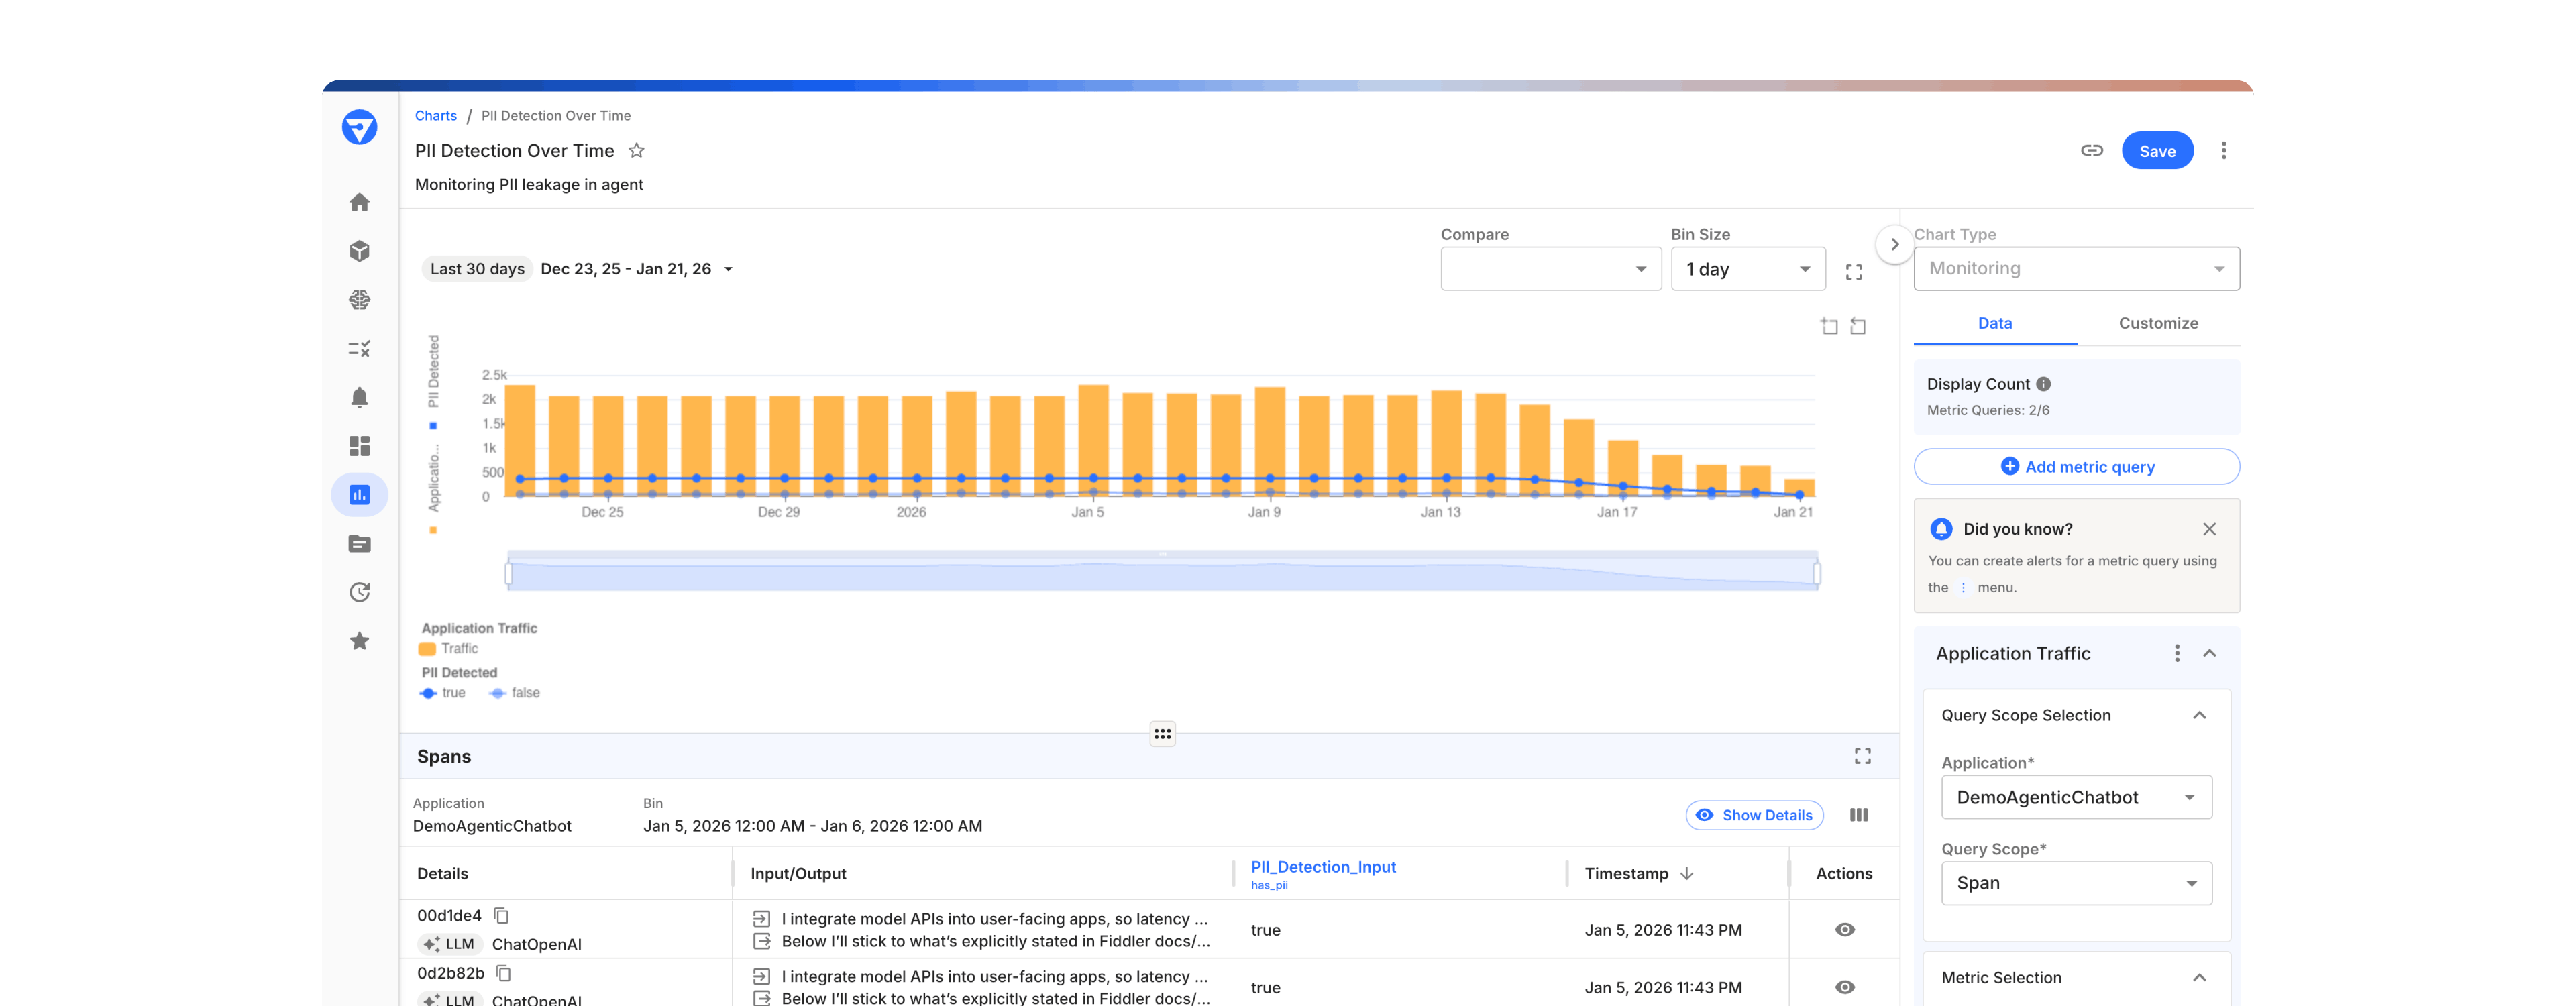Image resolution: width=2576 pixels, height=1006 pixels.
Task: Open the Application dropdown showing DemoAgenticChatbot
Action: coord(2076,797)
